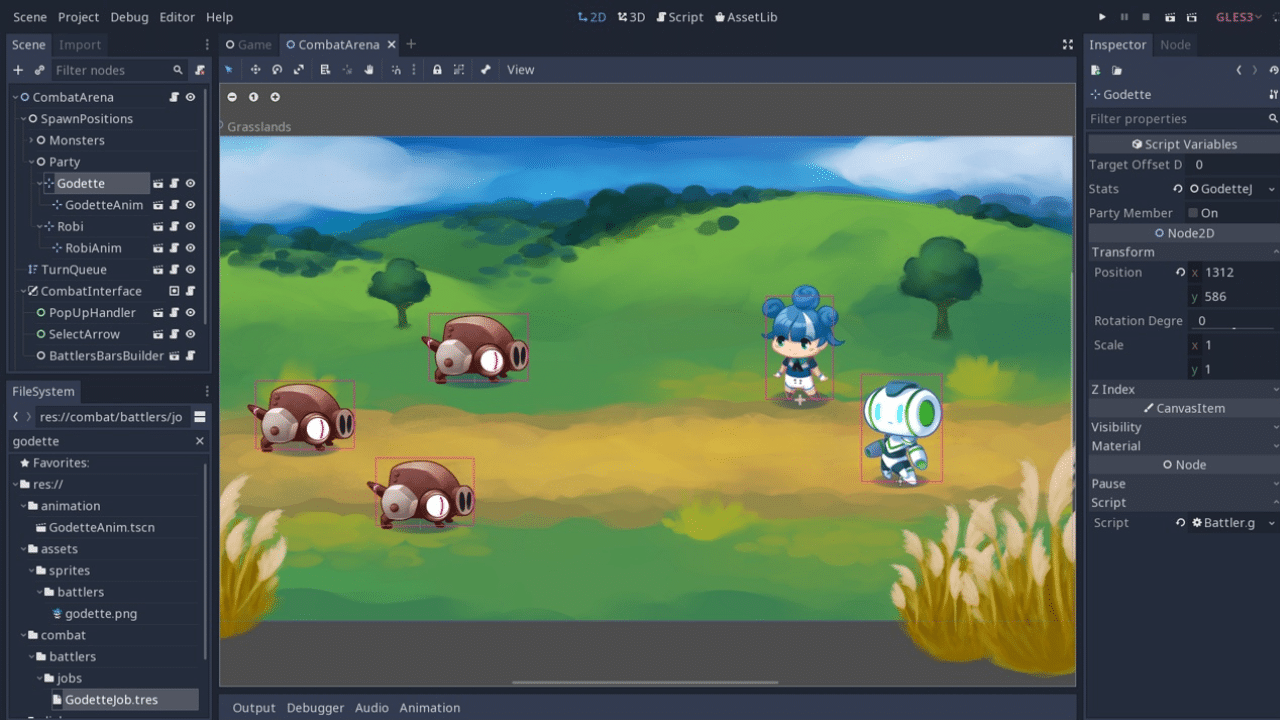Add a new node with the plus icon
The width and height of the screenshot is (1280, 720).
click(16, 69)
